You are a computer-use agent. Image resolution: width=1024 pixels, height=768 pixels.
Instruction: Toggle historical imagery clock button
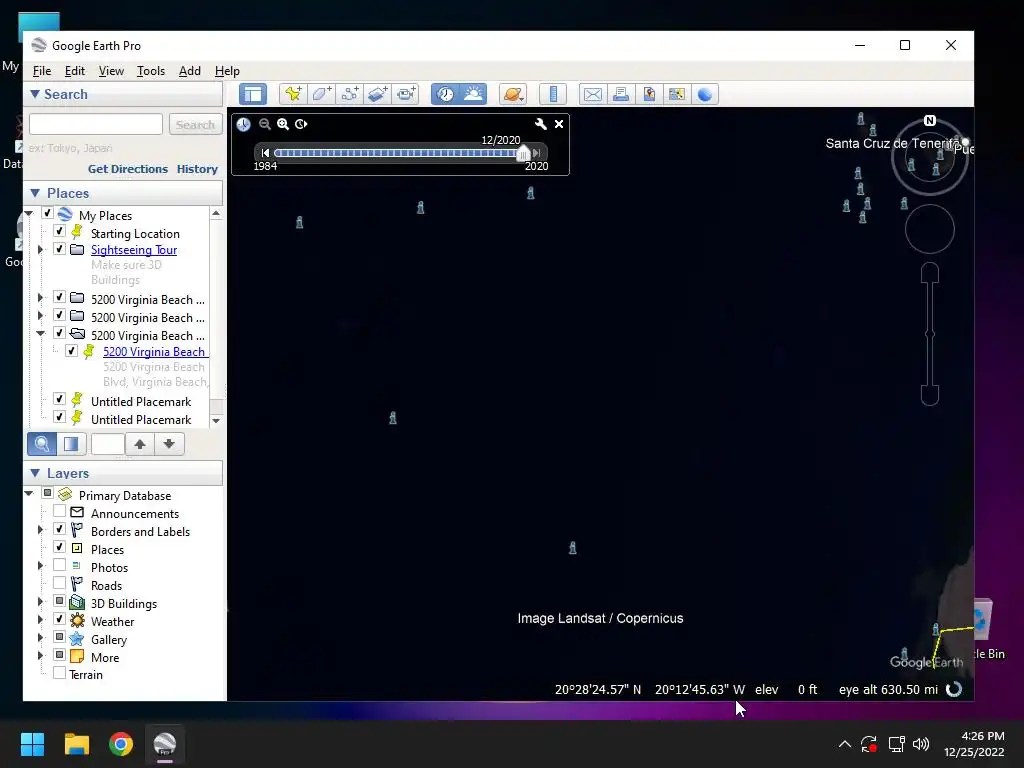[x=445, y=94]
